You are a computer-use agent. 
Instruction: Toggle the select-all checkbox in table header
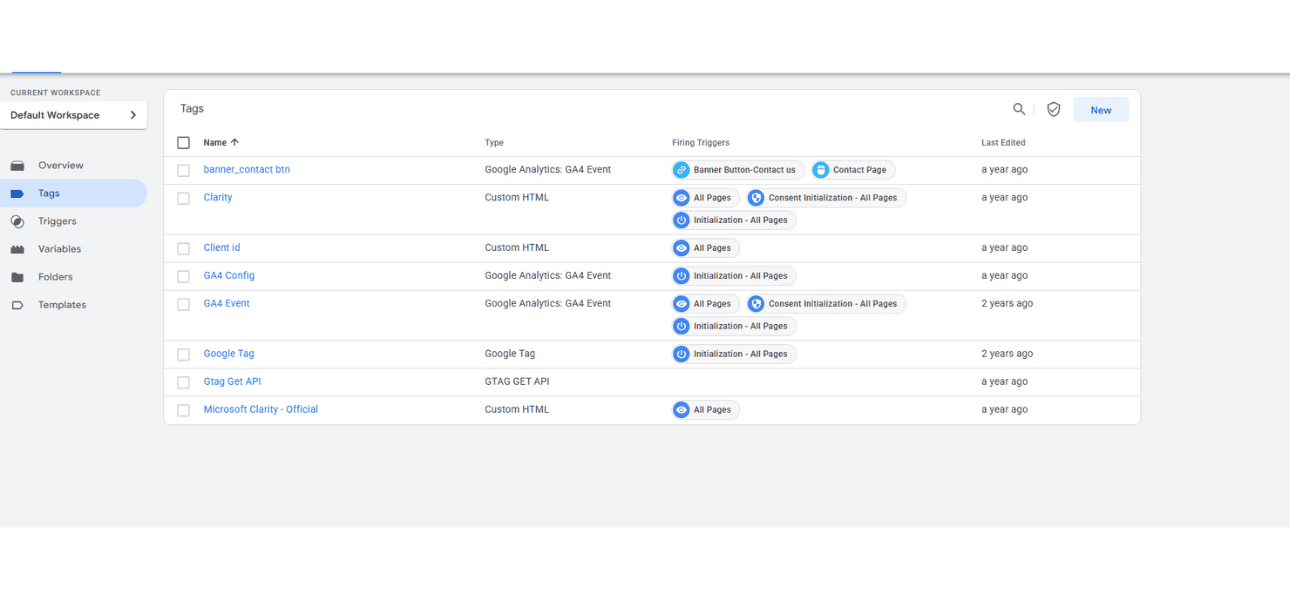pos(183,143)
